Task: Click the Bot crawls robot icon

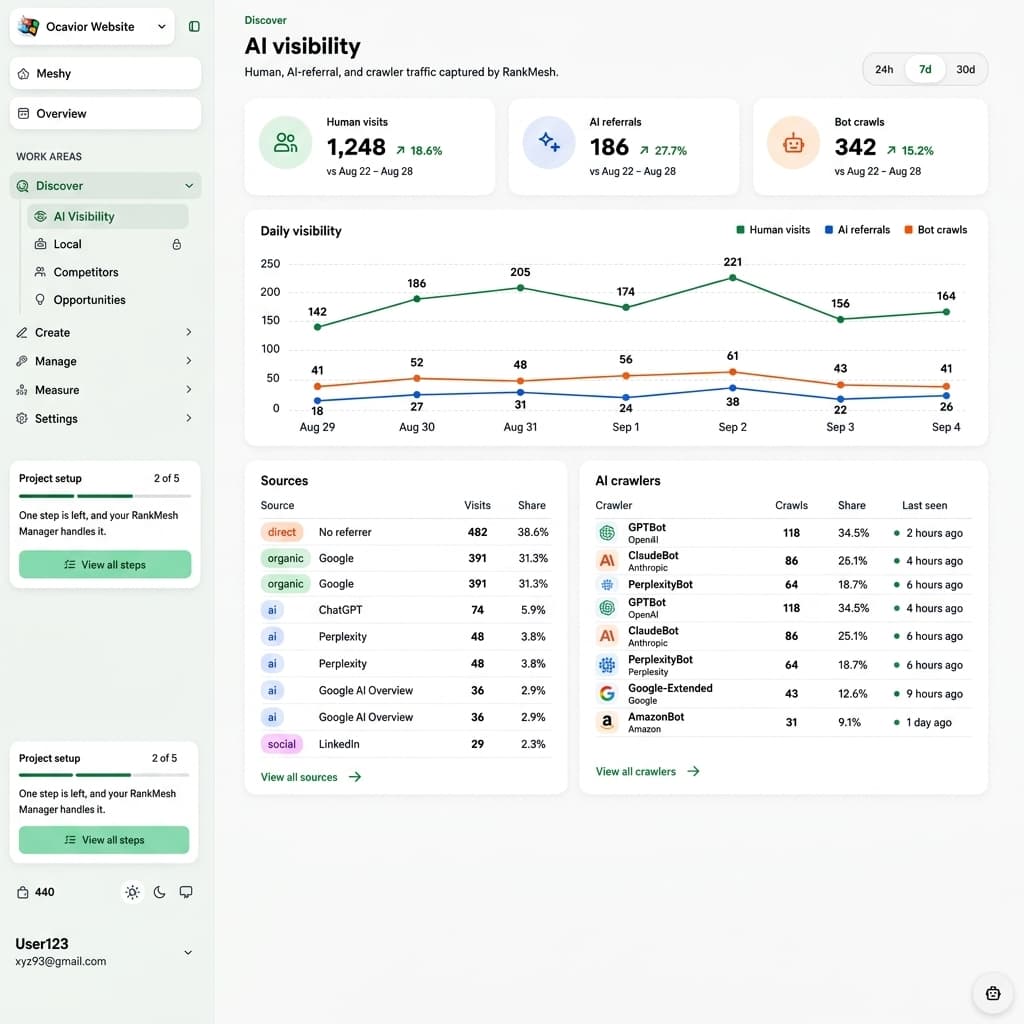Action: (x=793, y=142)
